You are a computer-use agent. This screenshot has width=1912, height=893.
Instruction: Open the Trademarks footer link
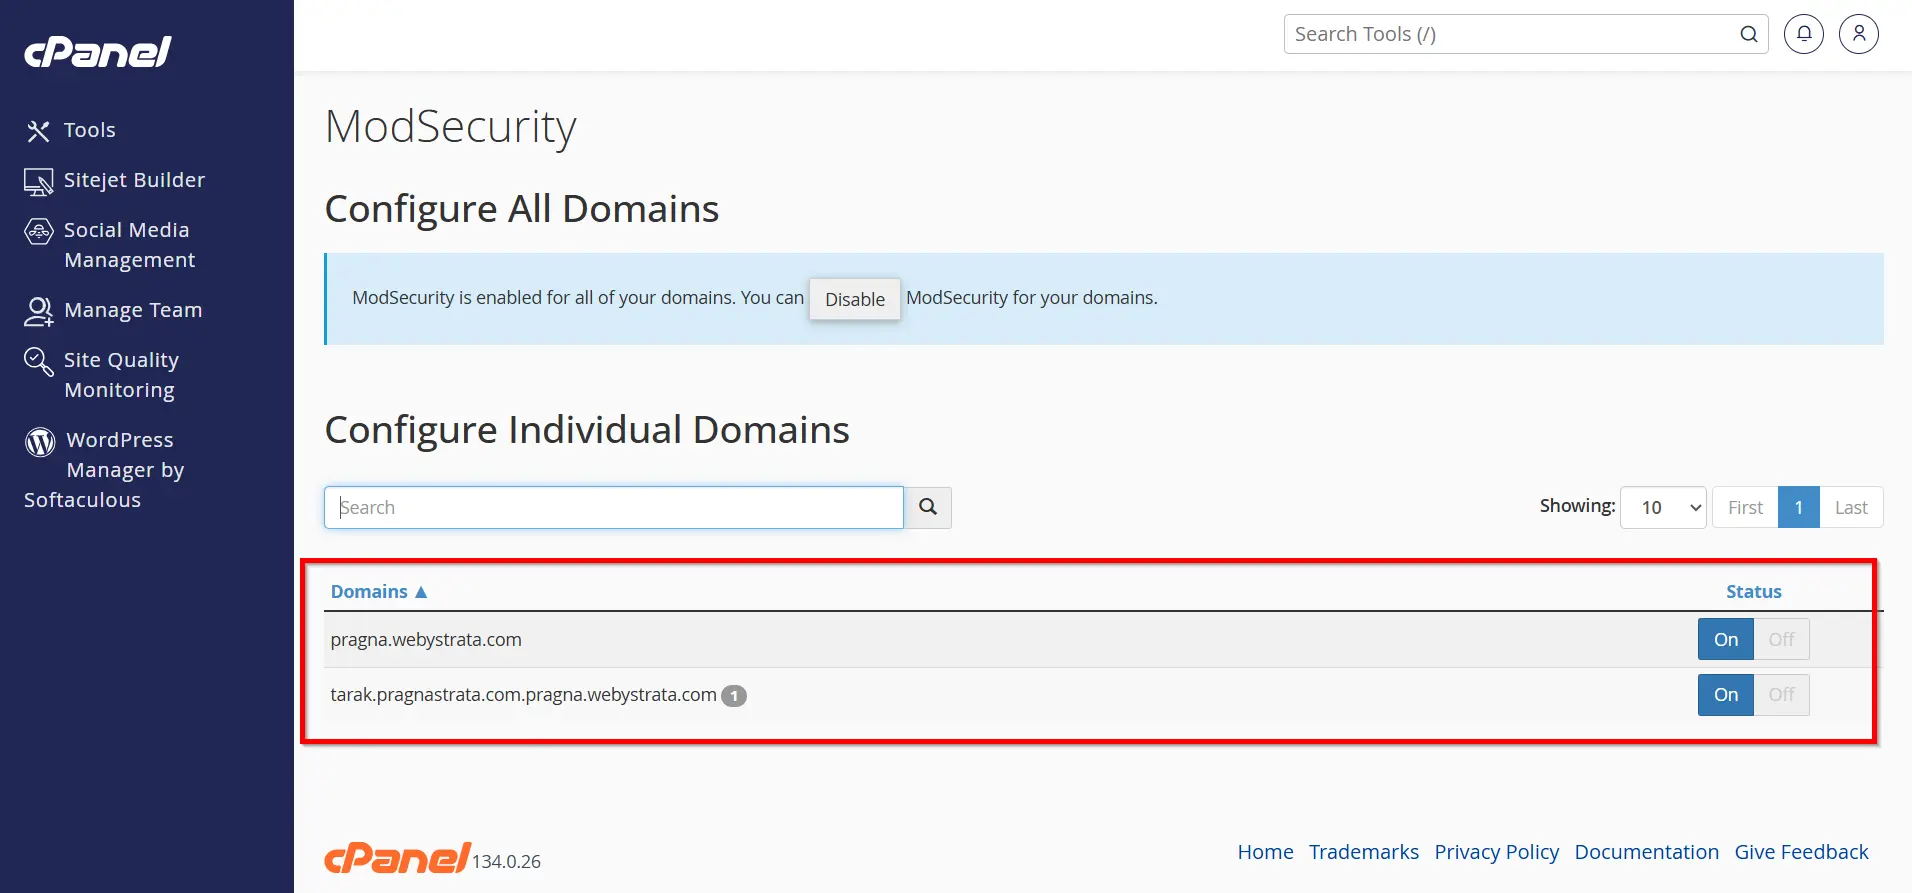coord(1364,852)
